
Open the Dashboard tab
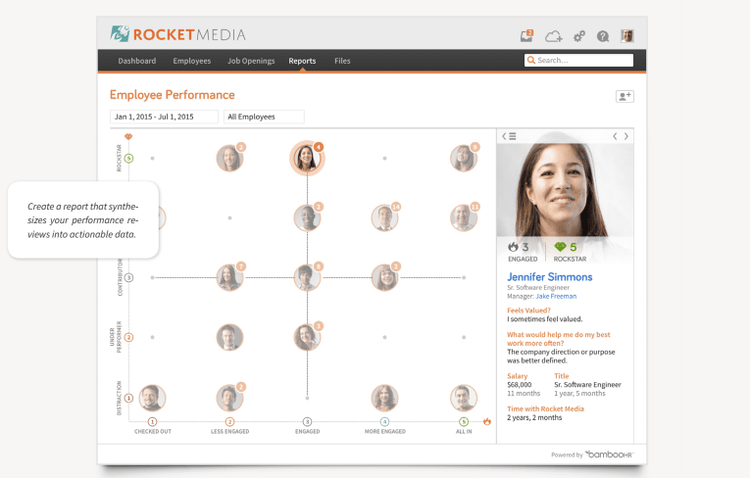137,61
